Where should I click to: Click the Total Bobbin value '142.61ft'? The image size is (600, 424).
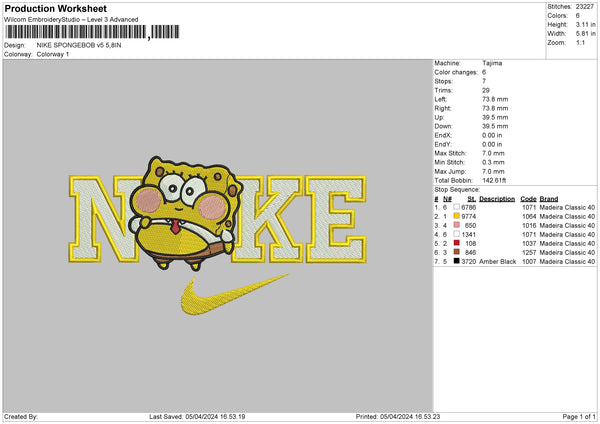click(494, 181)
